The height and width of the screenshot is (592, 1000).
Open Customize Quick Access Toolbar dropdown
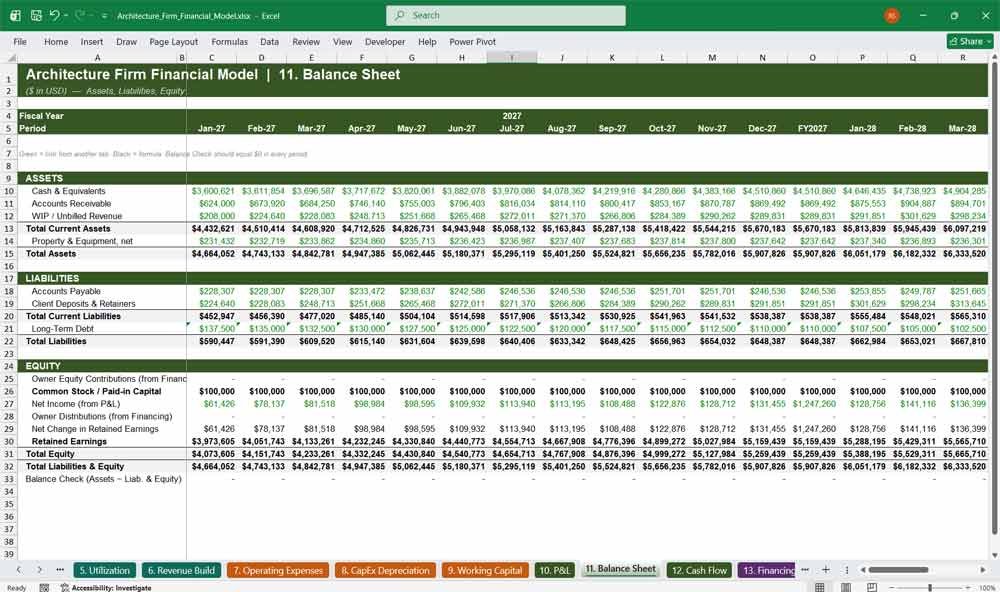(104, 16)
